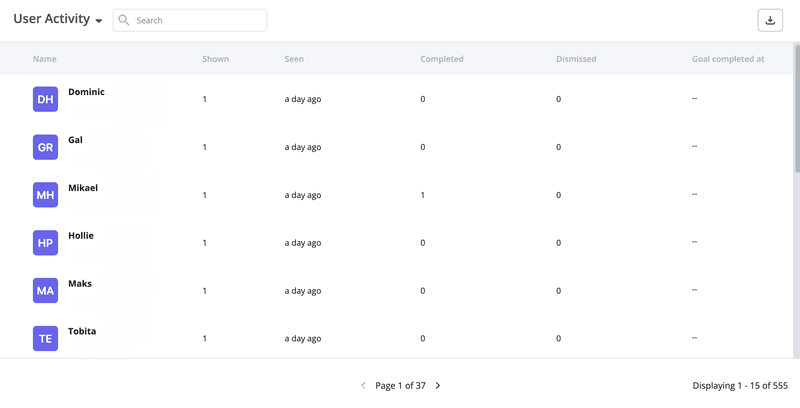Select the name Tobita
The image size is (800, 408).
[82, 332]
